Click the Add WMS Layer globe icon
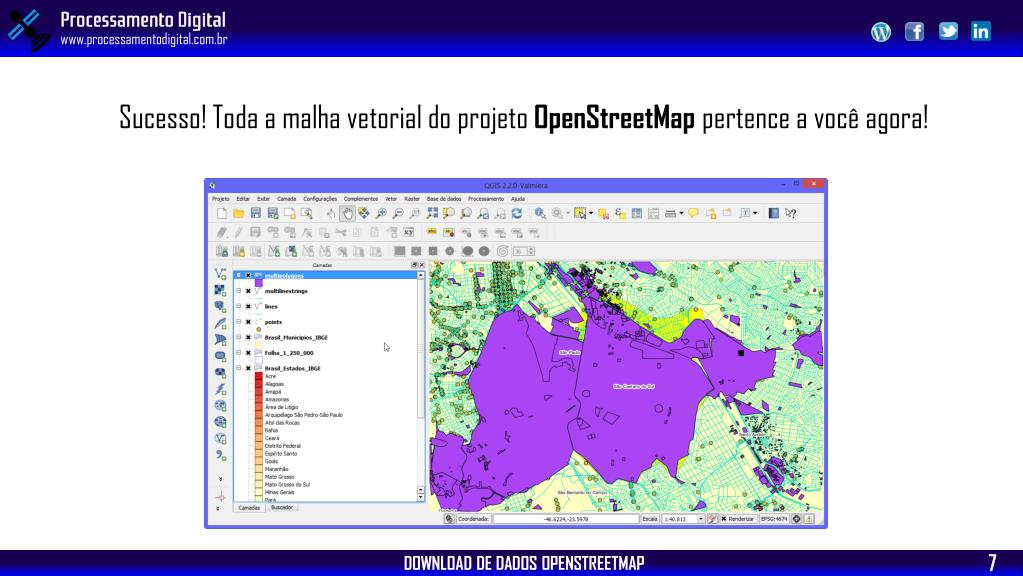The image size is (1023, 576). pyautogui.click(x=221, y=406)
